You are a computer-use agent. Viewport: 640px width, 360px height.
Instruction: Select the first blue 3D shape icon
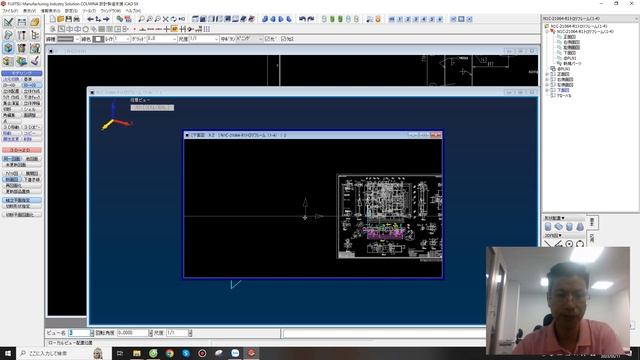click(x=265, y=19)
